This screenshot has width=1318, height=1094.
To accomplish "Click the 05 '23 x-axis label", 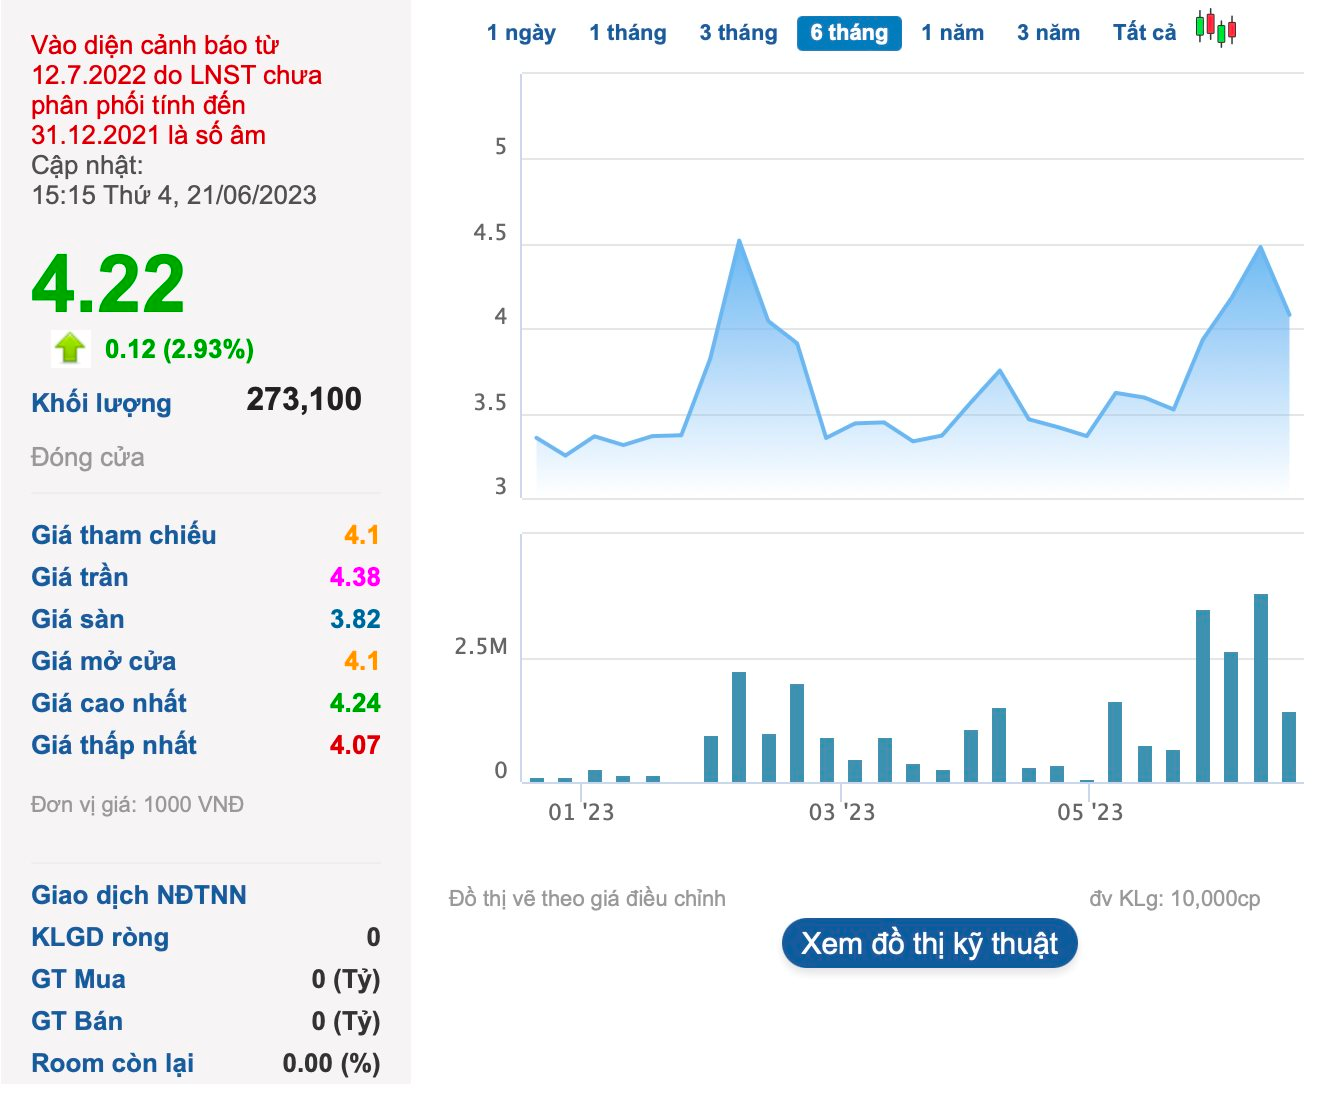I will pos(1090,812).
